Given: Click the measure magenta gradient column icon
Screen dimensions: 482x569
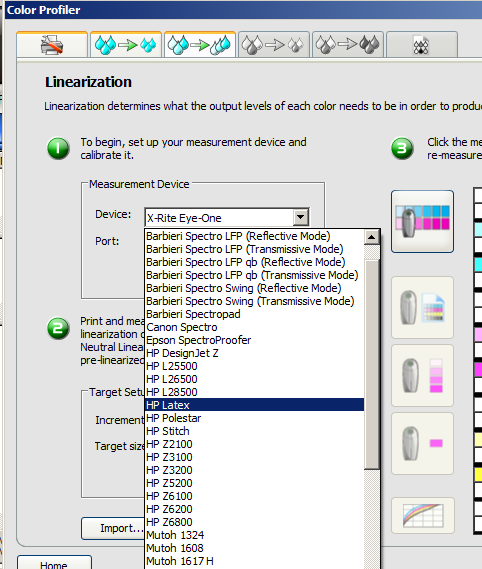Looking at the screenshot, I should pos(422,375).
